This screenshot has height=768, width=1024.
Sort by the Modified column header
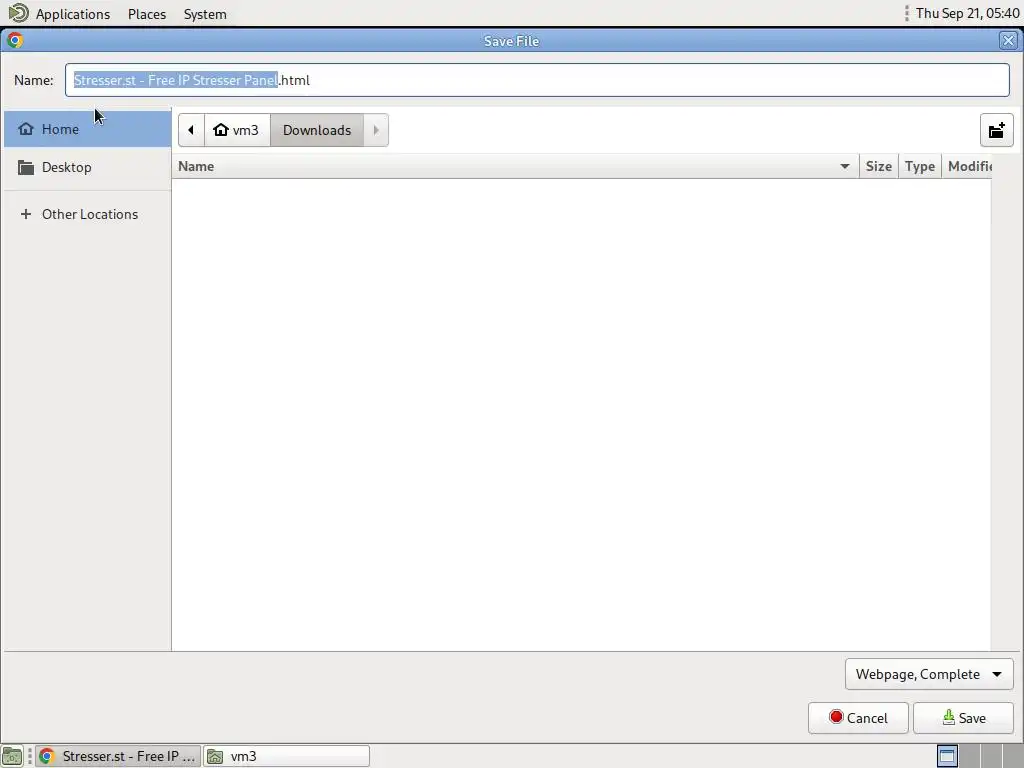pyautogui.click(x=968, y=167)
